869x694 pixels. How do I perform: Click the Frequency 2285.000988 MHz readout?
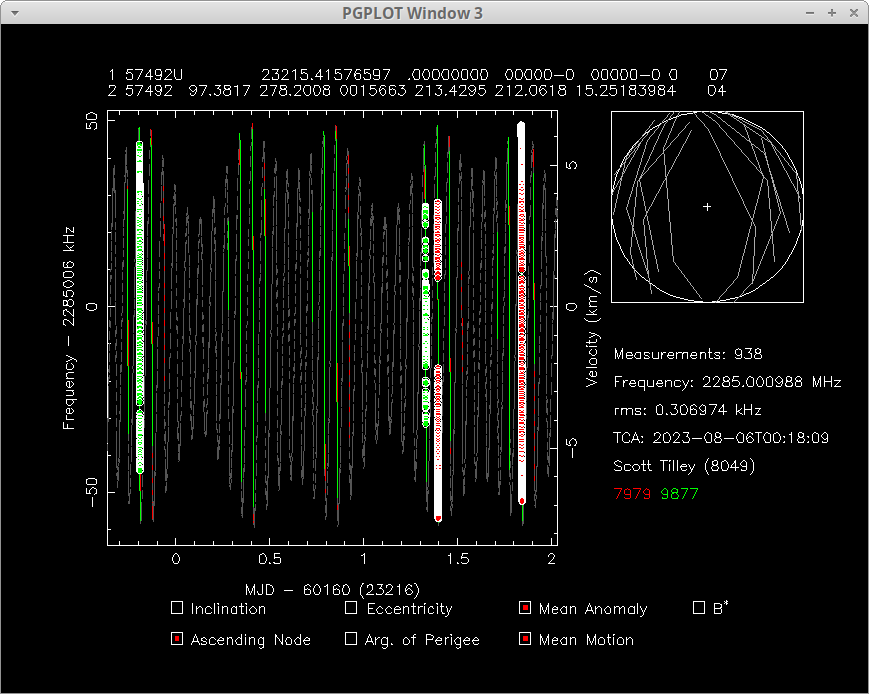click(x=727, y=382)
